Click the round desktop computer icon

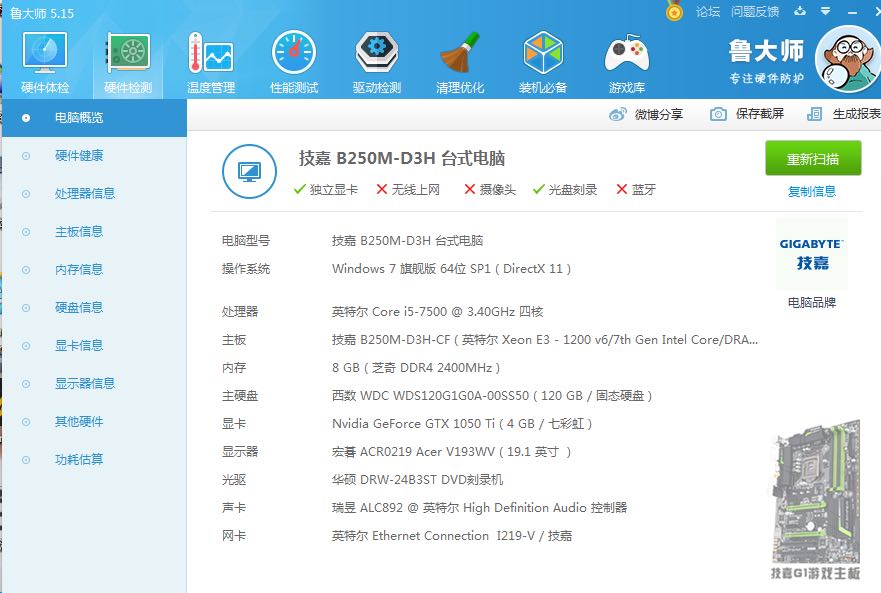[249, 171]
